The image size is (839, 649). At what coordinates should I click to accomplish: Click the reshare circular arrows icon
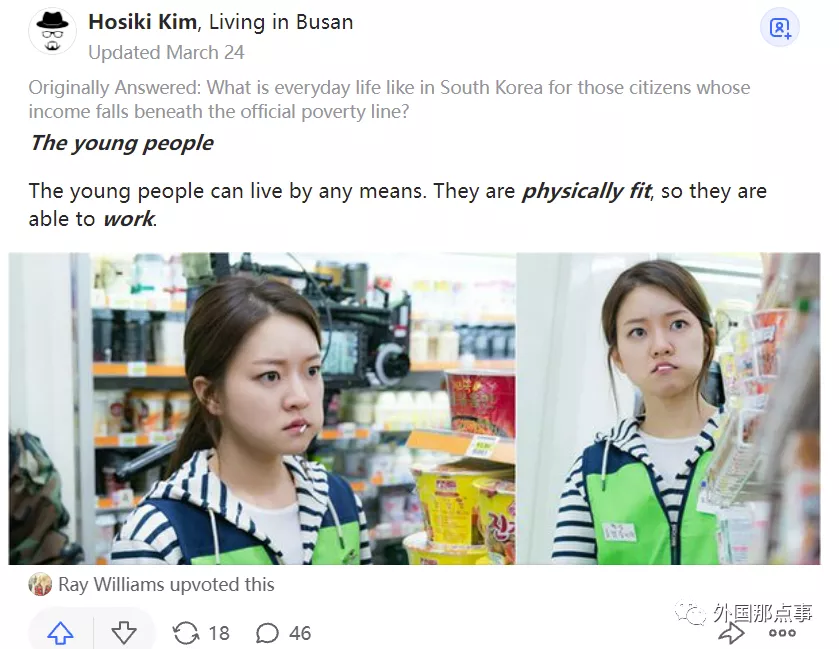186,633
